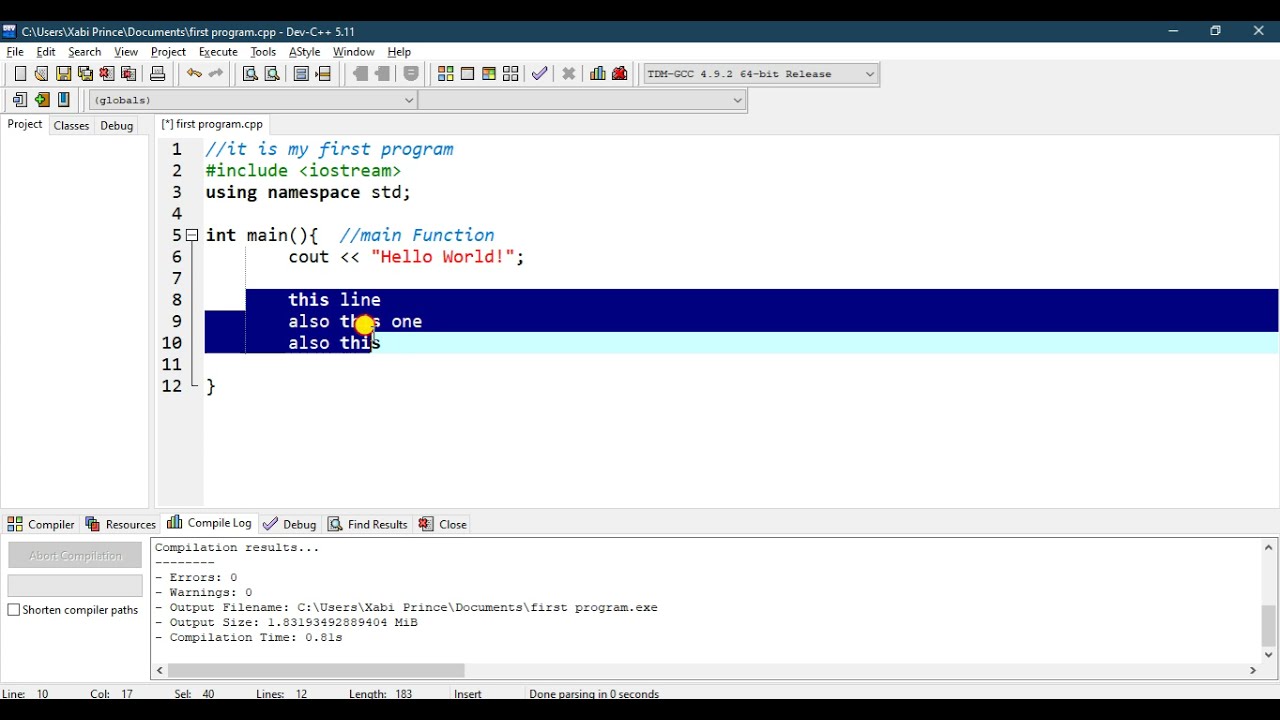Collapse the main function fold marker
Screen dimensions: 1280x720
coord(192,235)
